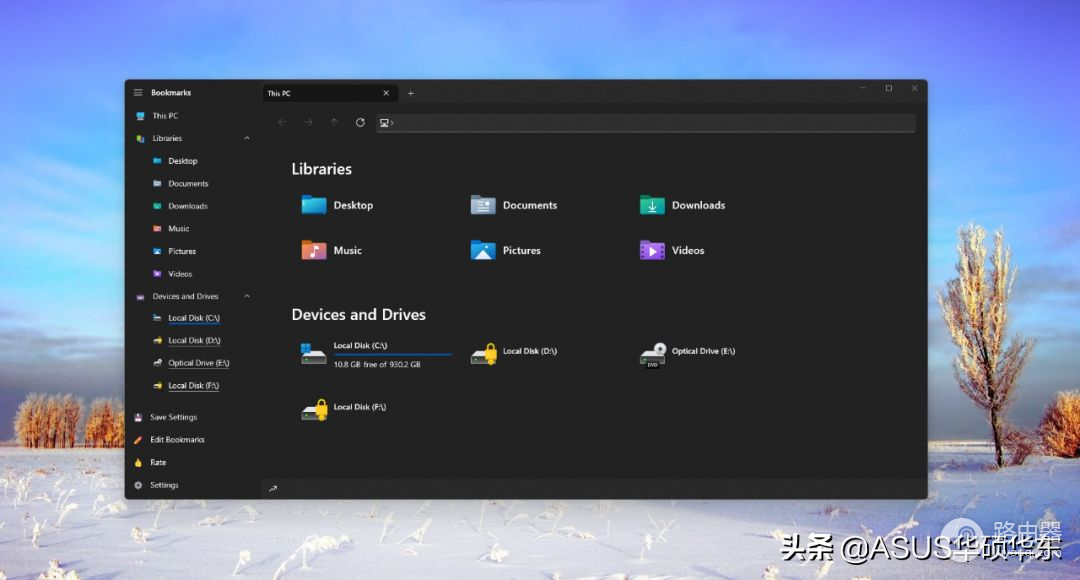
Task: Toggle the hamburger menu beside Bookmarks
Action: [x=138, y=92]
